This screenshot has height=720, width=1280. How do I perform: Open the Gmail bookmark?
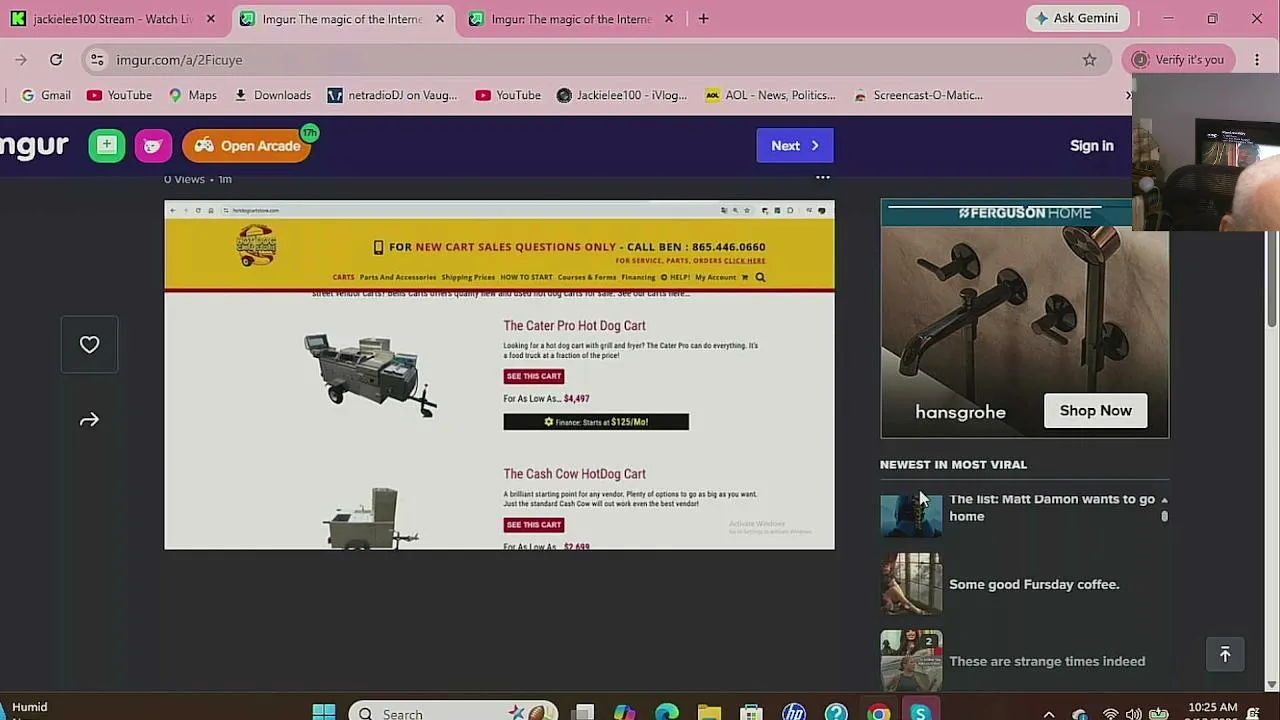point(46,95)
